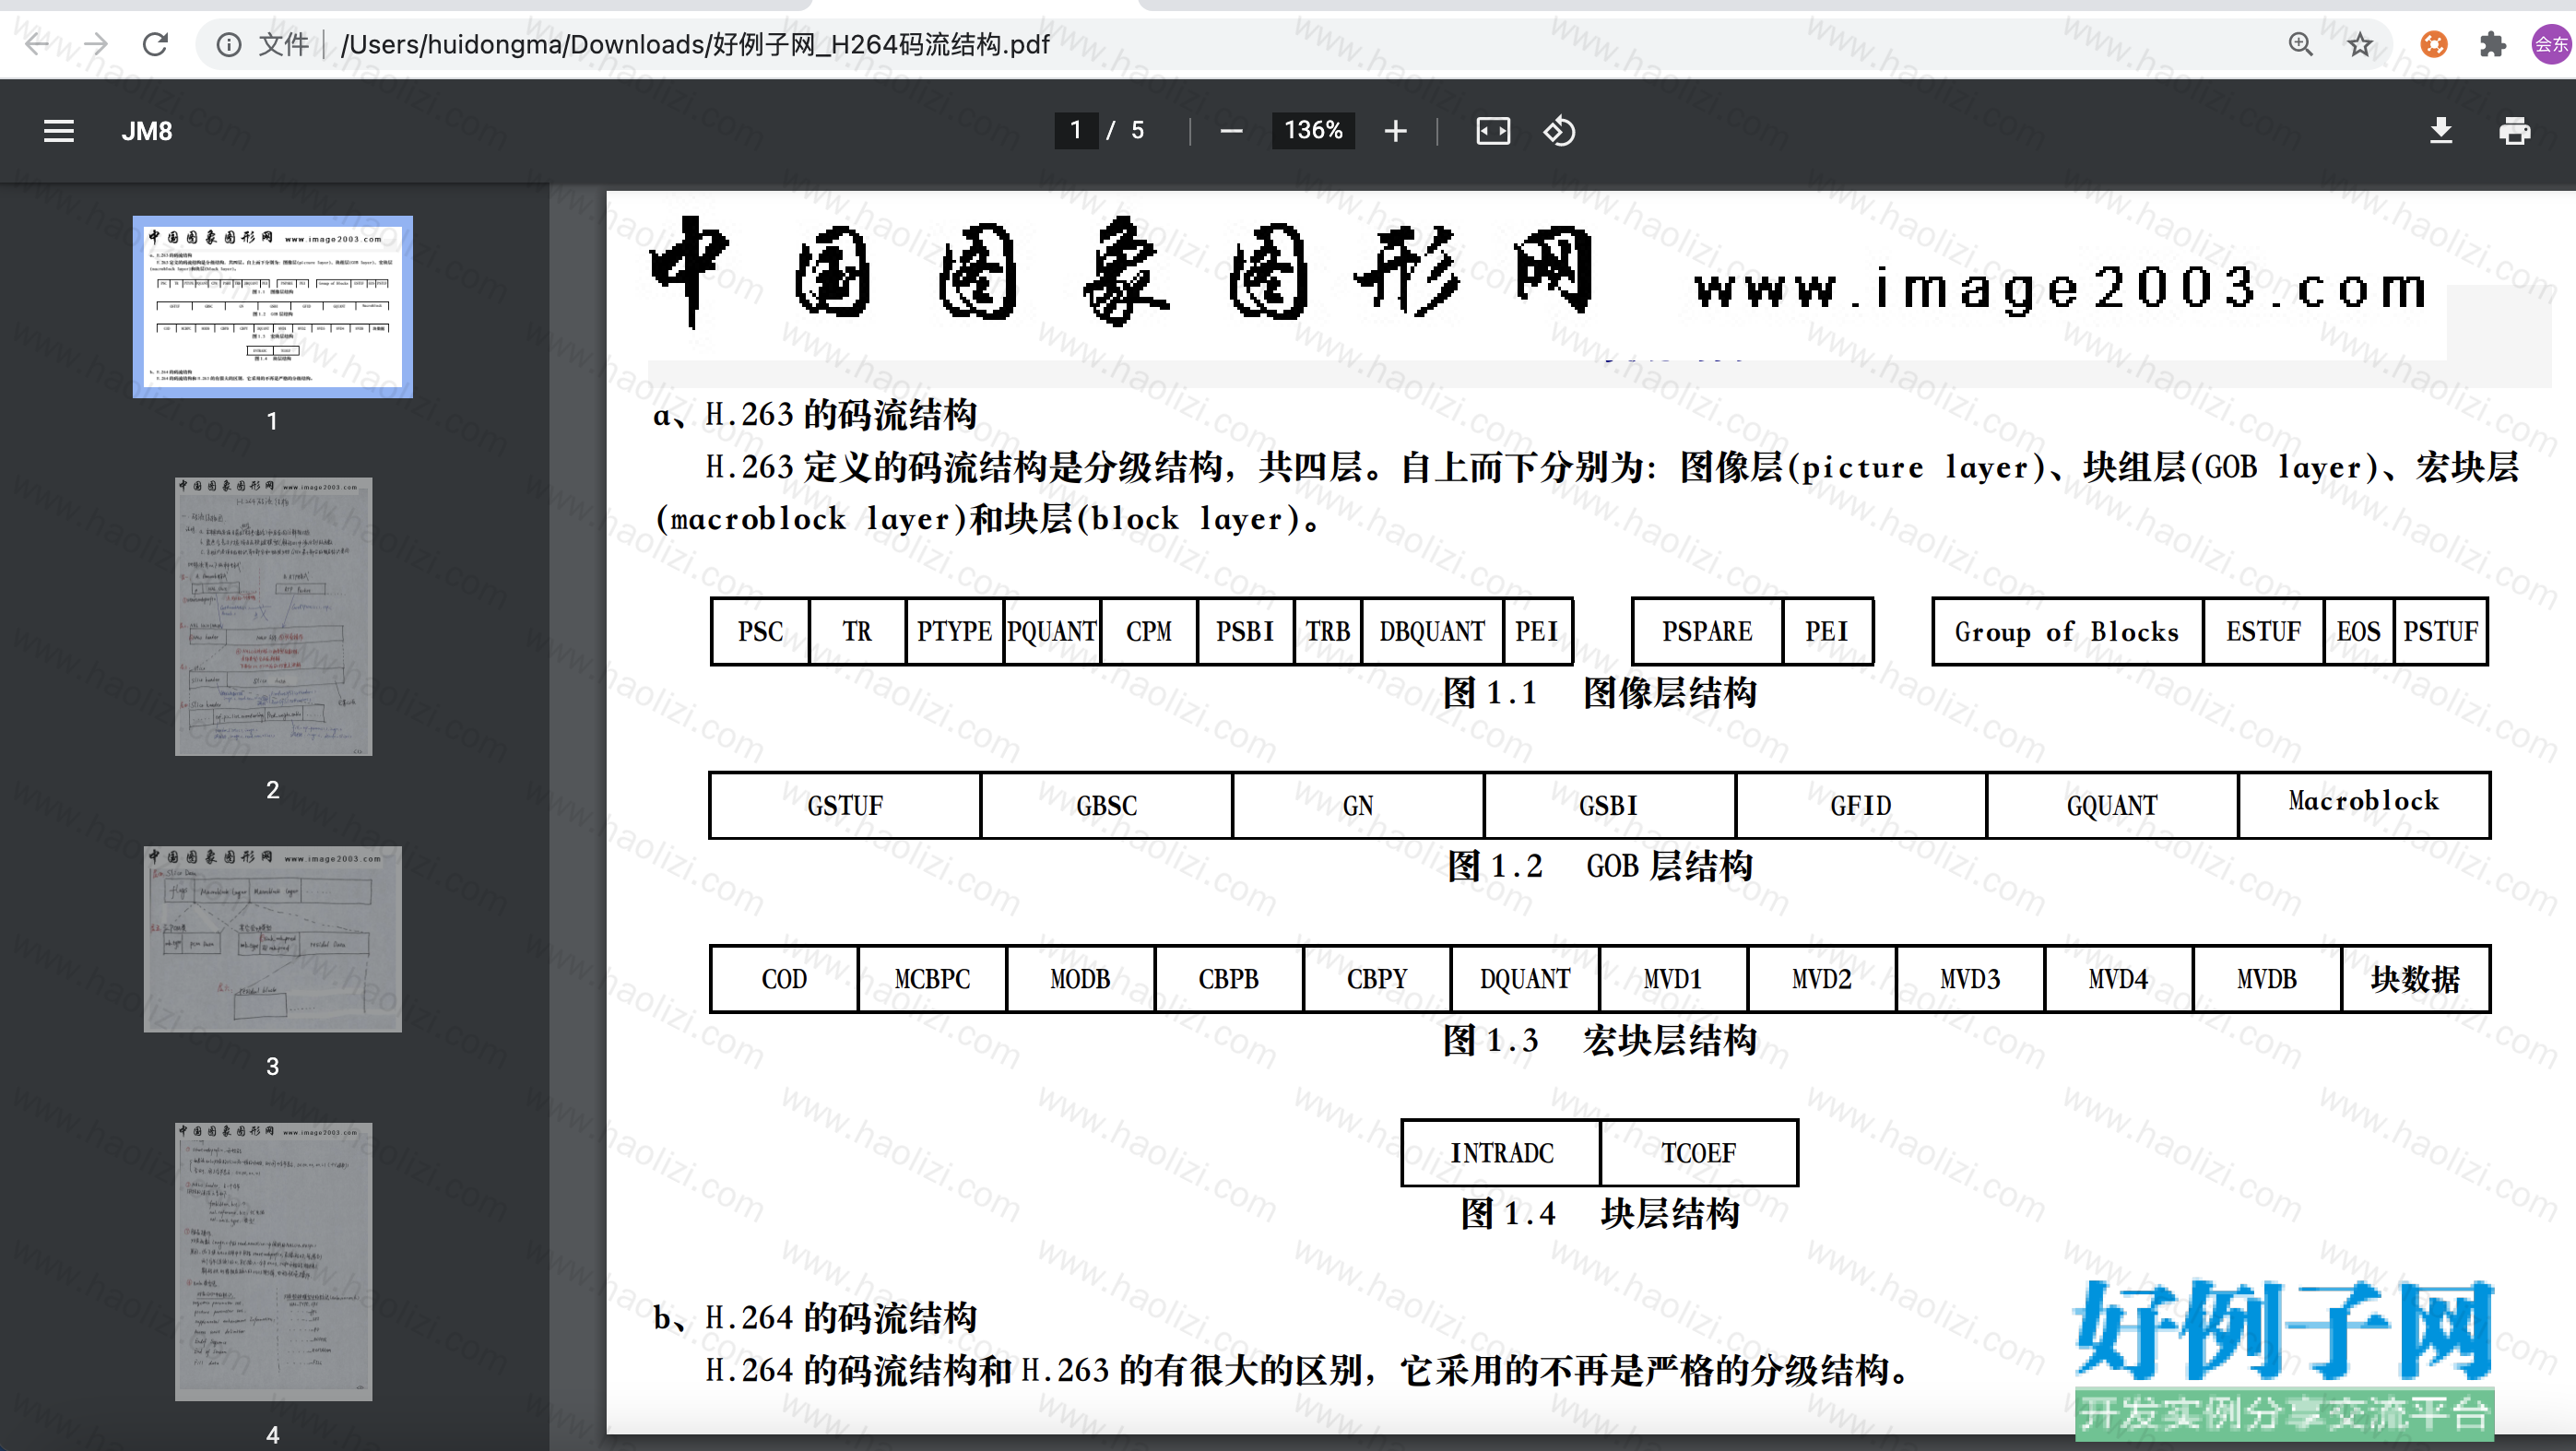Click the PQUANT cell

(1052, 632)
